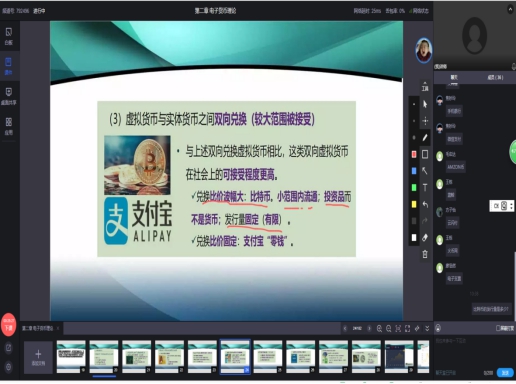Select the arrow pointer tool
The image size is (516, 384).
coord(425,104)
